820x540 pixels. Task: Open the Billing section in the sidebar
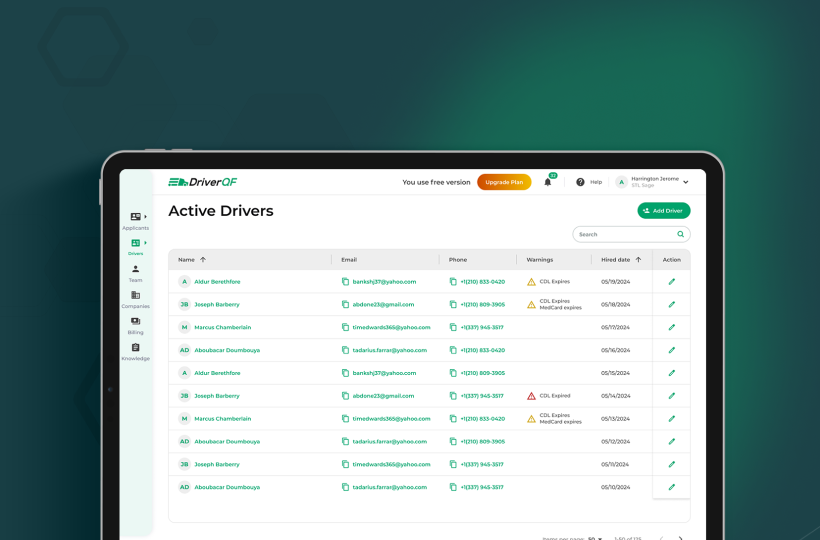[135, 322]
